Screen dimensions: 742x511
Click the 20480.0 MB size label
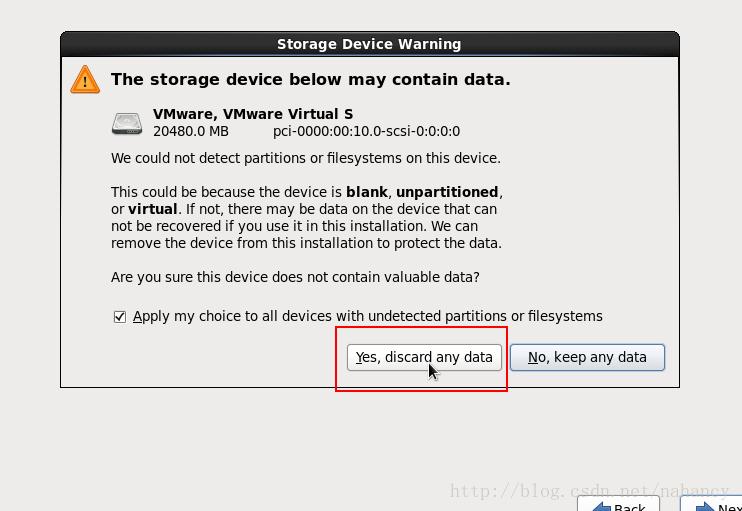191,131
